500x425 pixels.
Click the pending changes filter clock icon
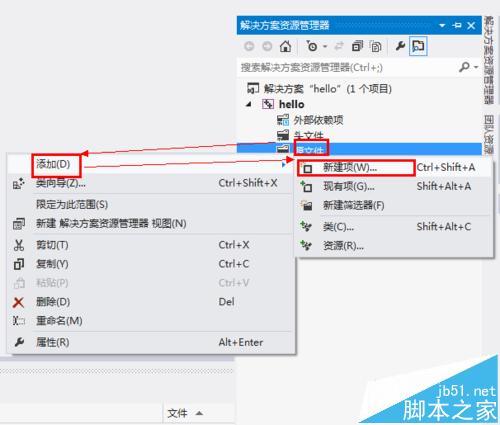tap(312, 46)
